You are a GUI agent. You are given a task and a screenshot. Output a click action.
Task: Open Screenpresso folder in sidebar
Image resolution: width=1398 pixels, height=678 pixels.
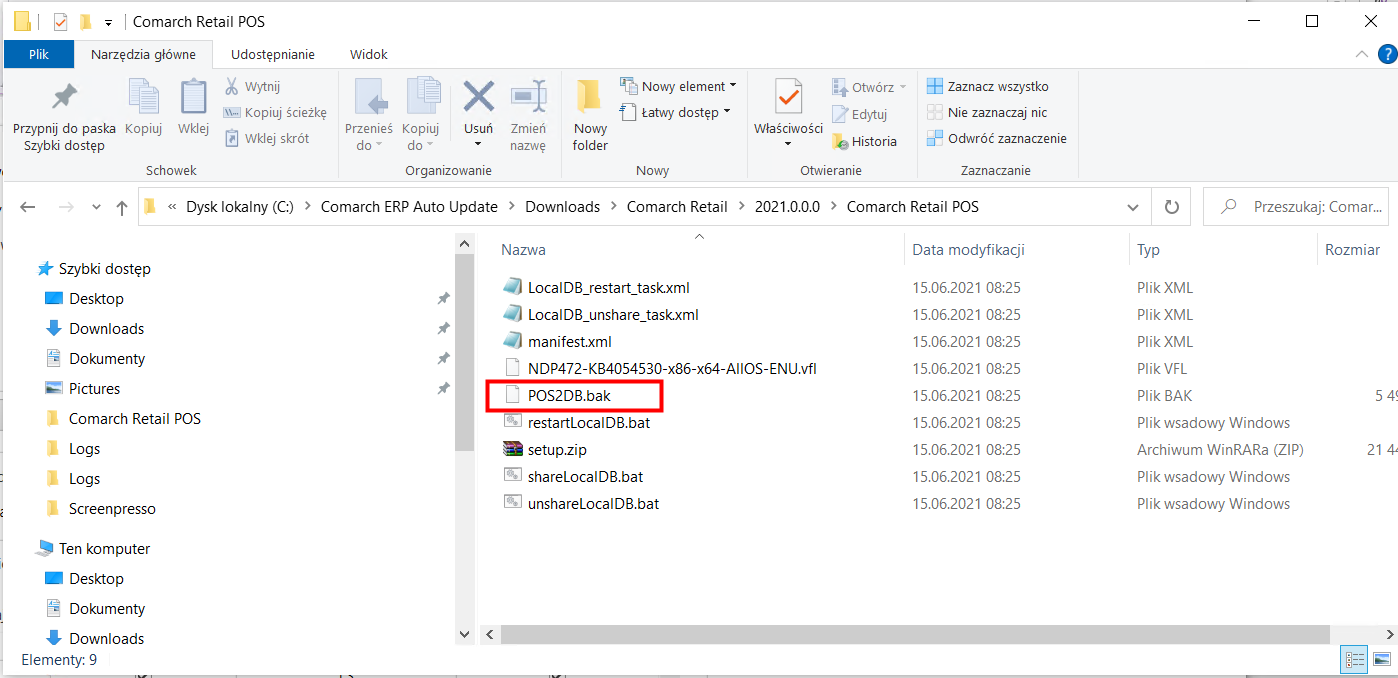112,509
